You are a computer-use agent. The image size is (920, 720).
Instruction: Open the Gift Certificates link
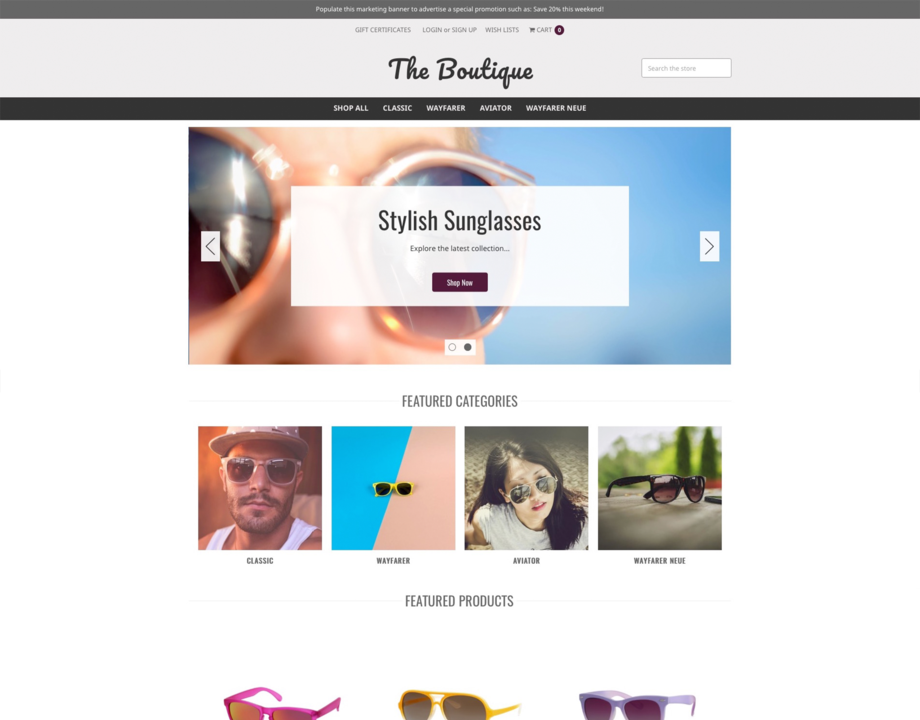tap(383, 30)
